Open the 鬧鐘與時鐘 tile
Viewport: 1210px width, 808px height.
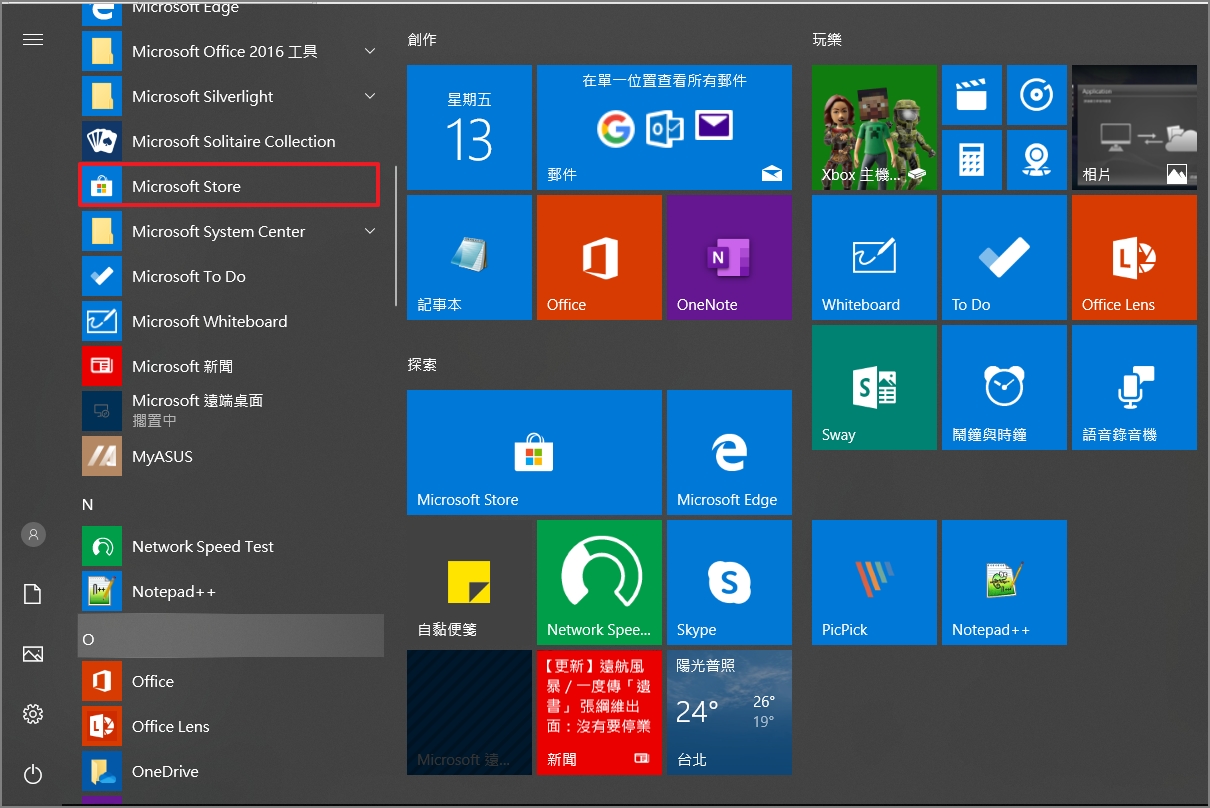pyautogui.click(x=1004, y=387)
